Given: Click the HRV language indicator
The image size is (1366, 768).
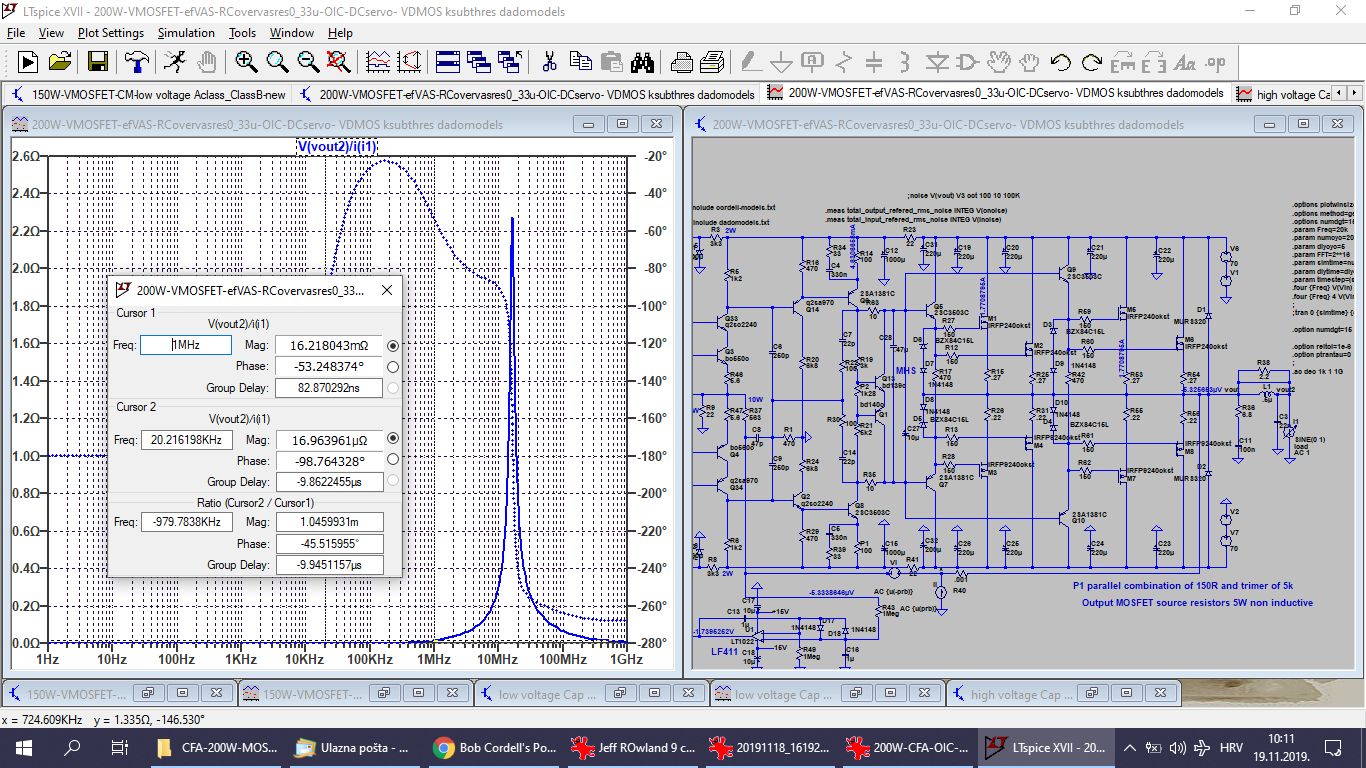Looking at the screenshot, I should (1231, 747).
